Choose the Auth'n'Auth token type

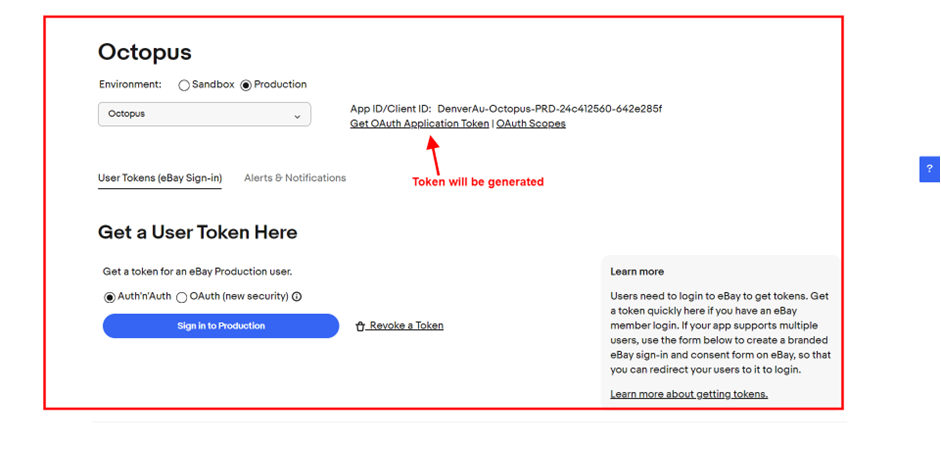tap(109, 297)
